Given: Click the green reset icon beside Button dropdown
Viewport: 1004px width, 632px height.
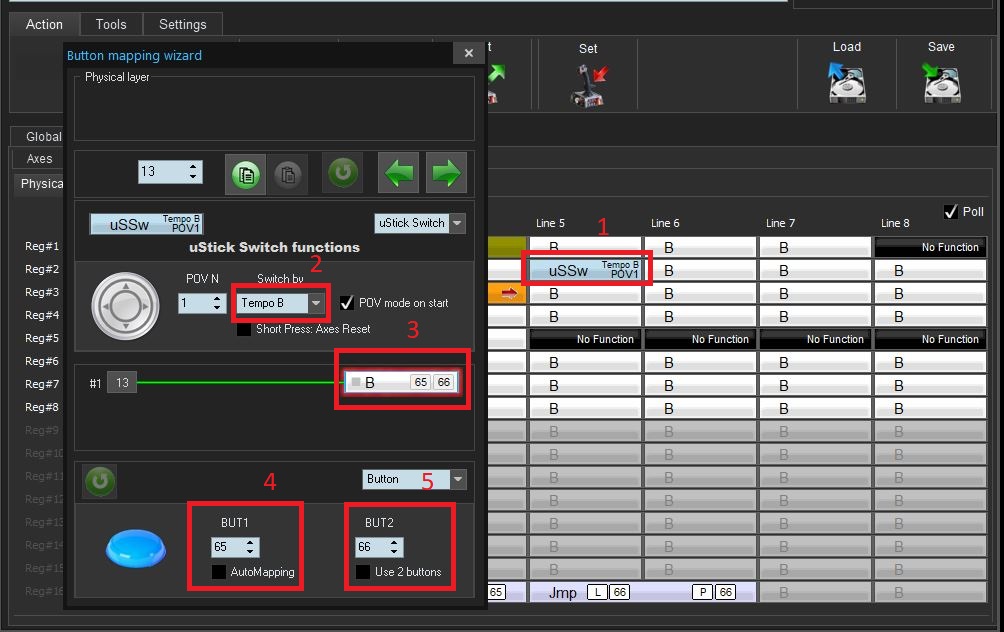Looking at the screenshot, I should pyautogui.click(x=98, y=481).
